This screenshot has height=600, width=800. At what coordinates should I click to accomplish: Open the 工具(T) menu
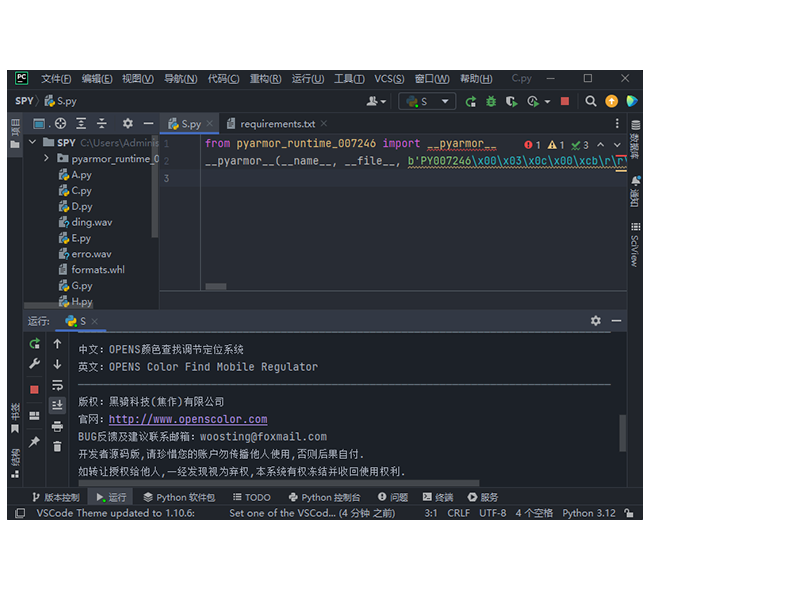click(349, 79)
